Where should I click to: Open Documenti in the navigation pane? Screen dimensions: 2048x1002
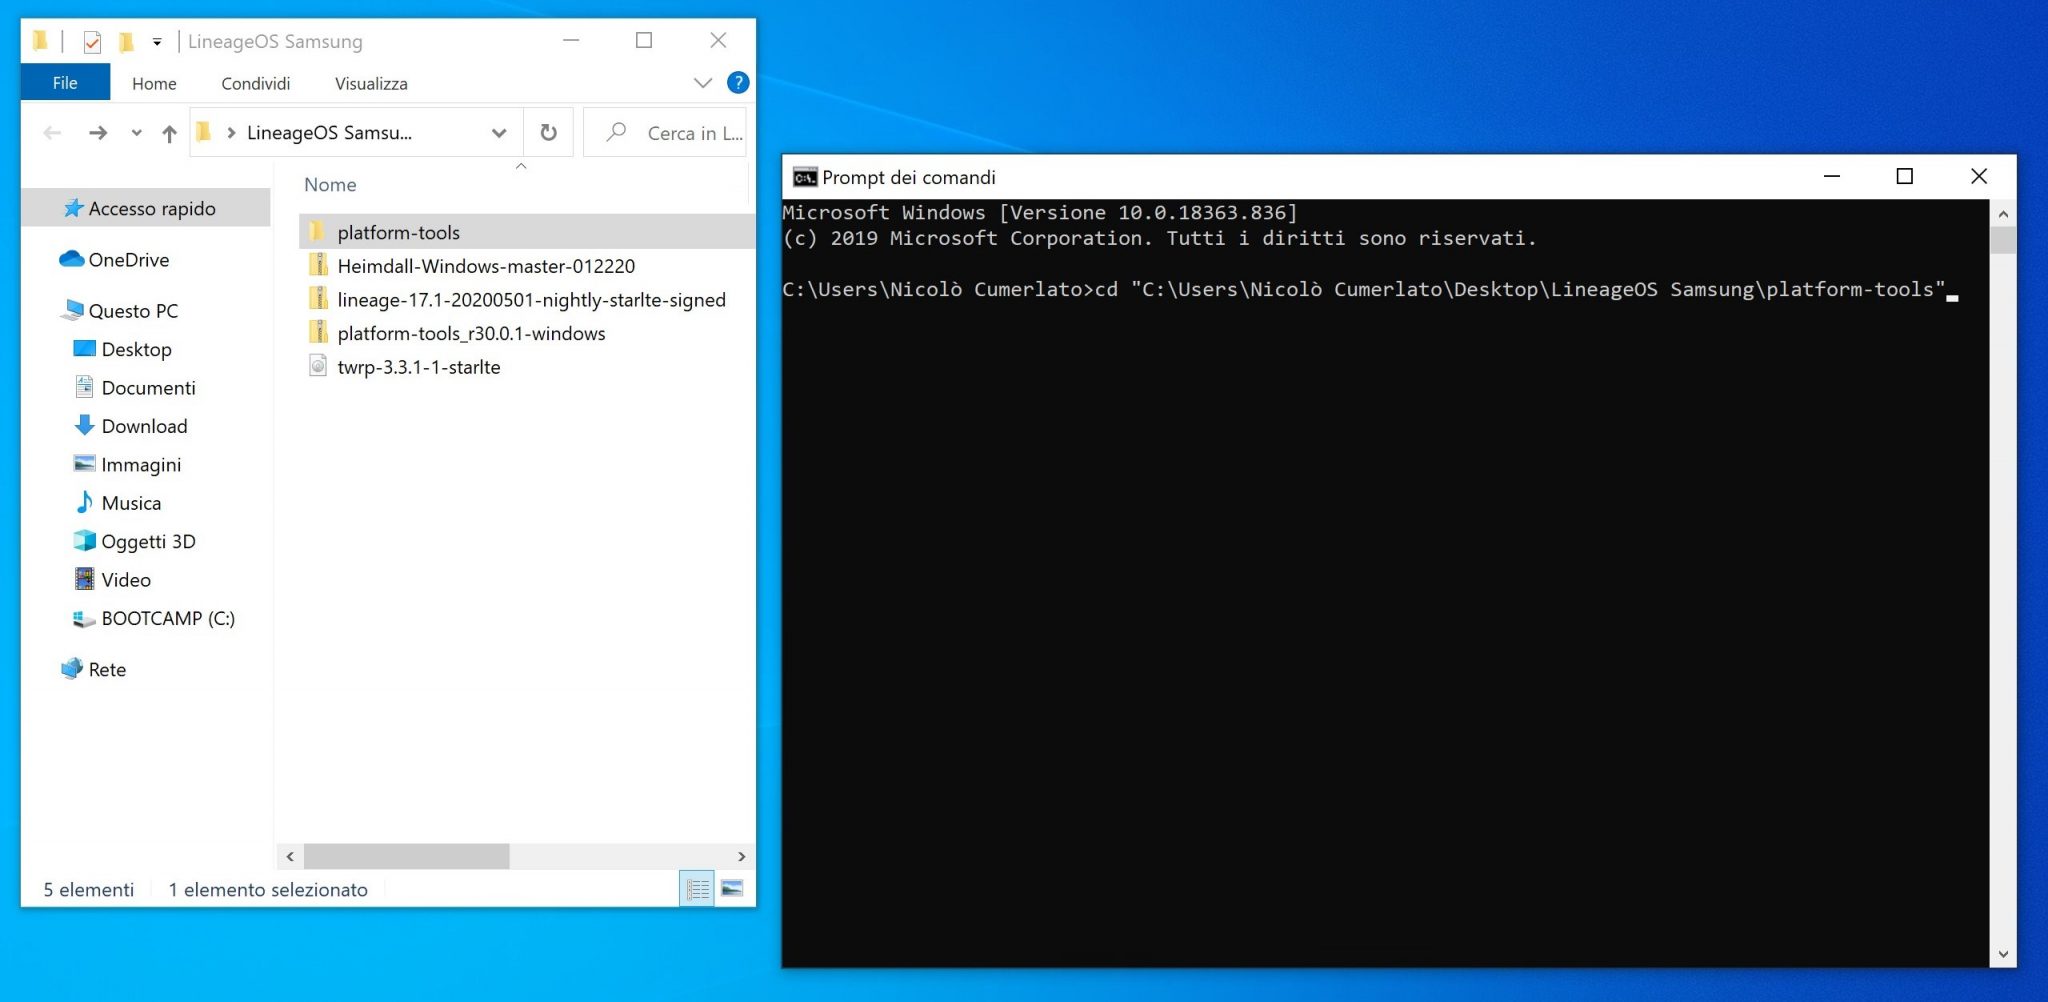(148, 387)
